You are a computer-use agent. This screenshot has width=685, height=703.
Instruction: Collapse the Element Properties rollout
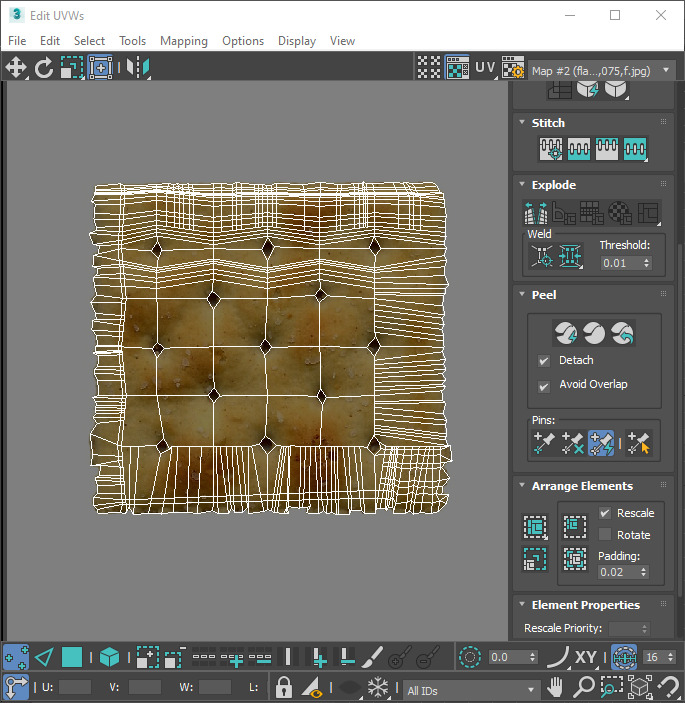[x=522, y=604]
